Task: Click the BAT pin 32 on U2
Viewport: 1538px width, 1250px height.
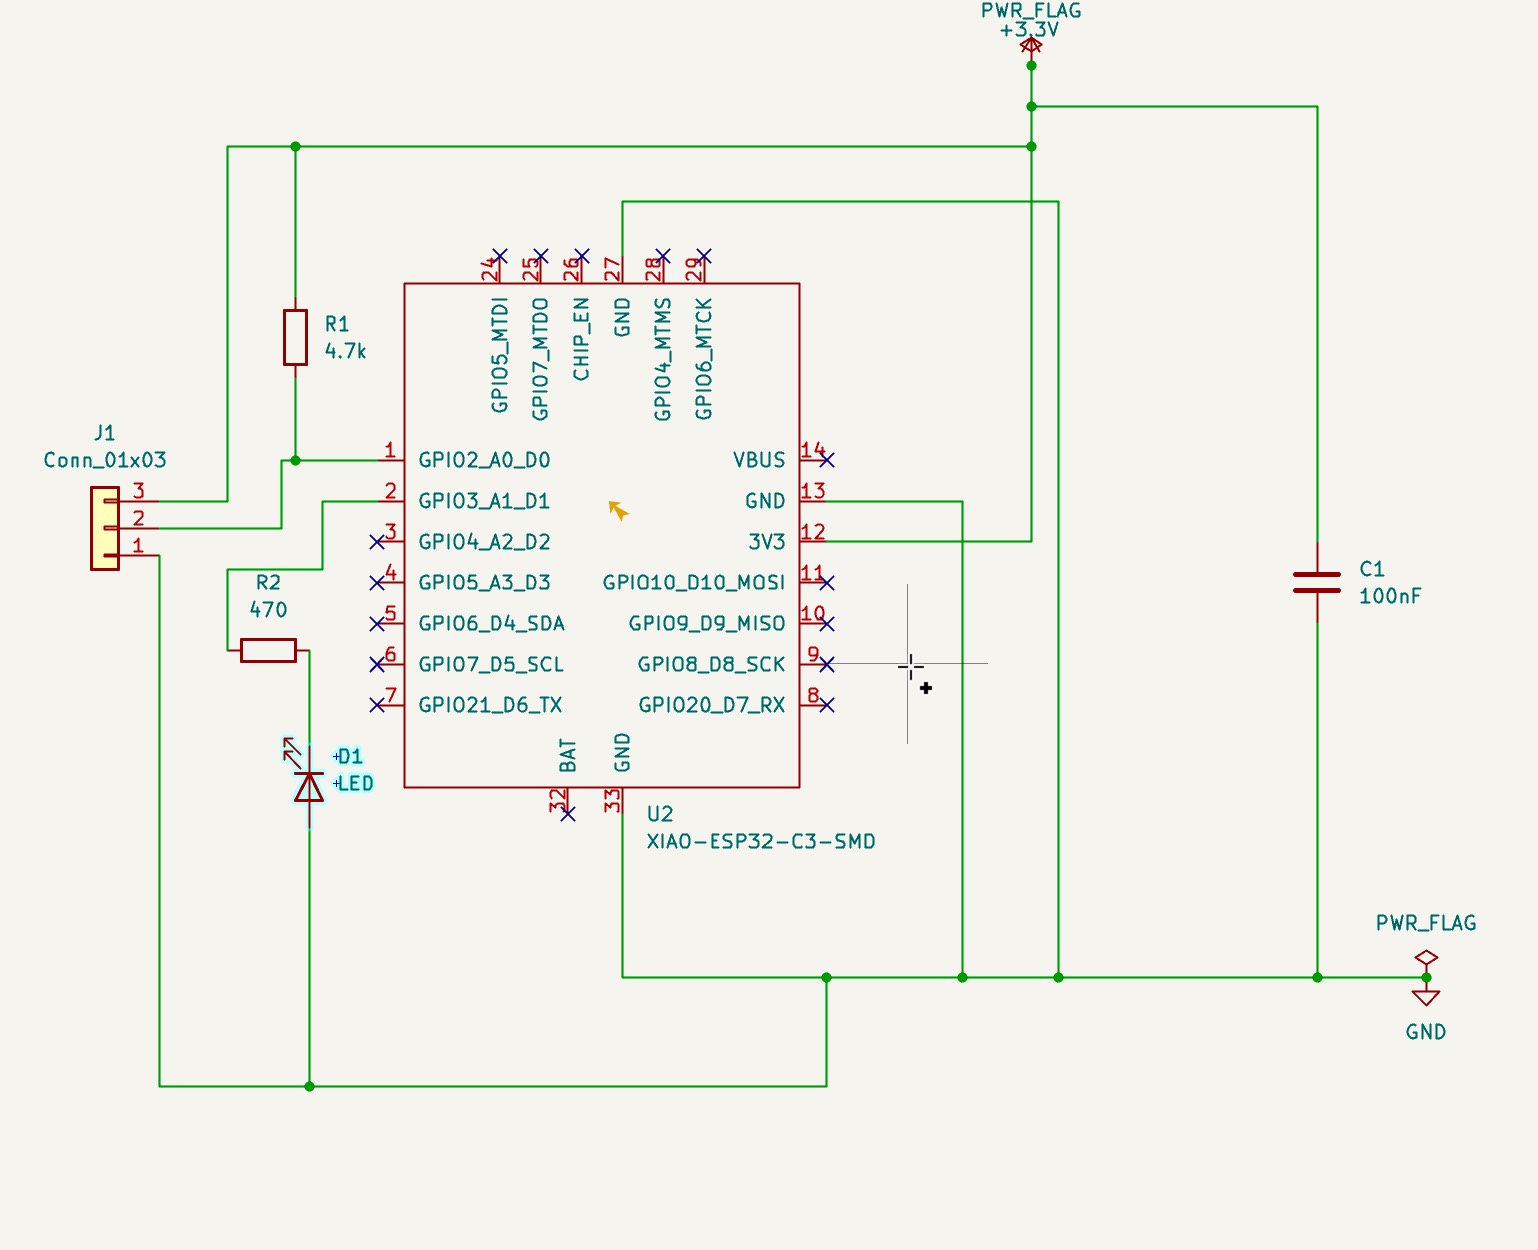Action: coord(567,800)
